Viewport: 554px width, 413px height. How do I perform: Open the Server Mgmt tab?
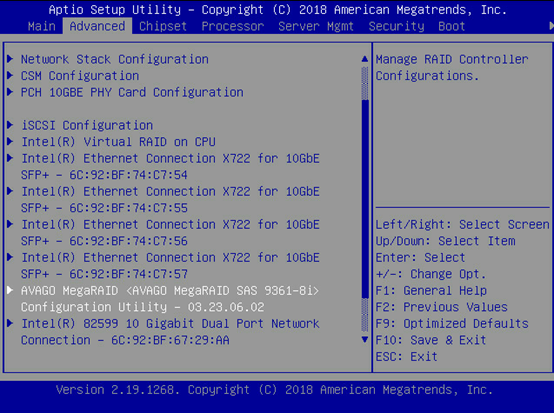(x=316, y=26)
